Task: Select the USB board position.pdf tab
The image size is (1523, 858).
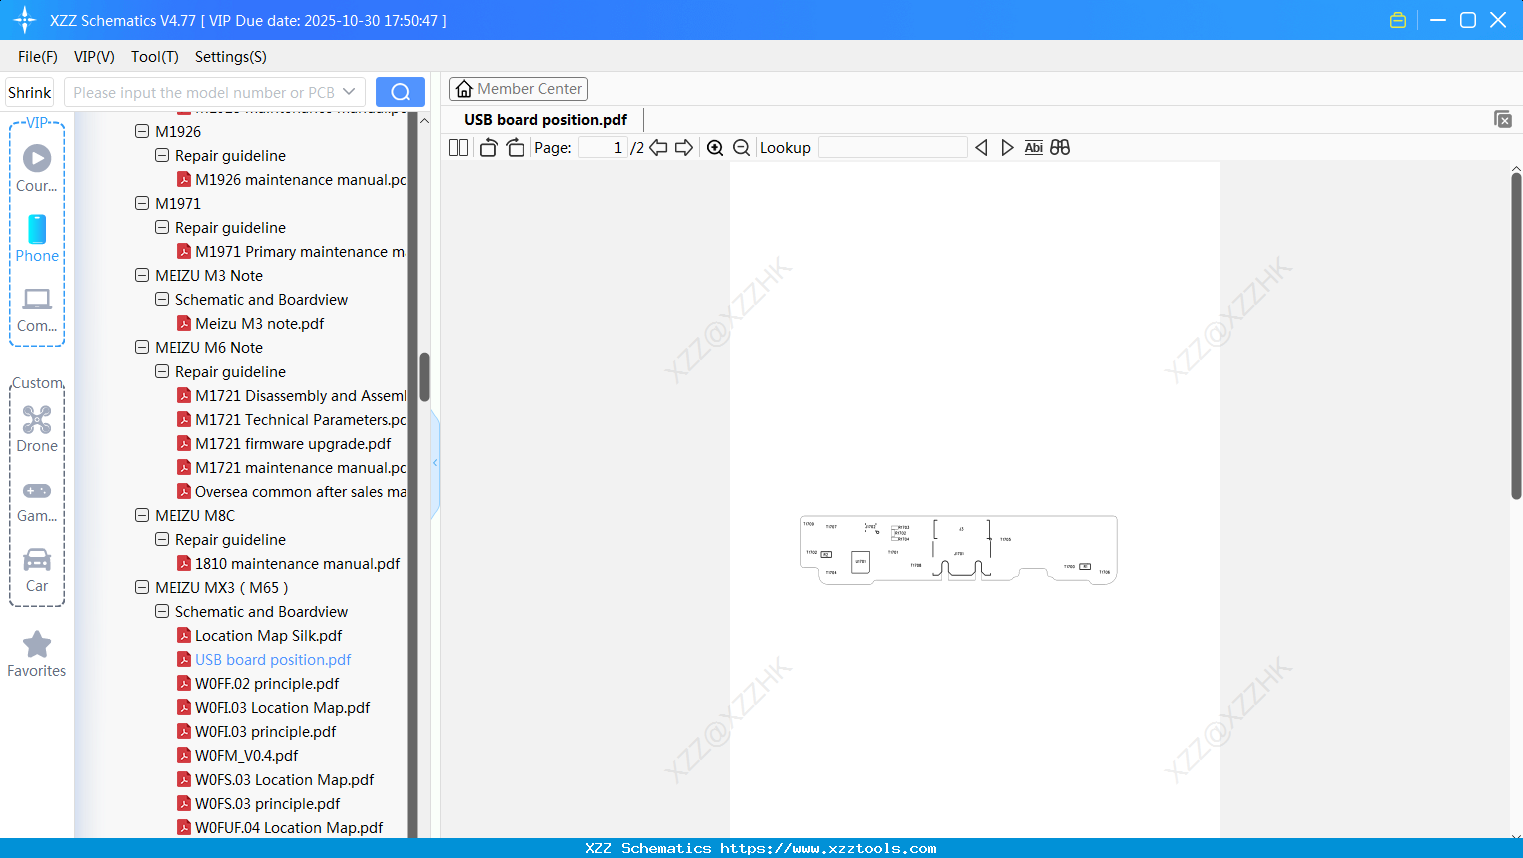Action: (x=545, y=120)
